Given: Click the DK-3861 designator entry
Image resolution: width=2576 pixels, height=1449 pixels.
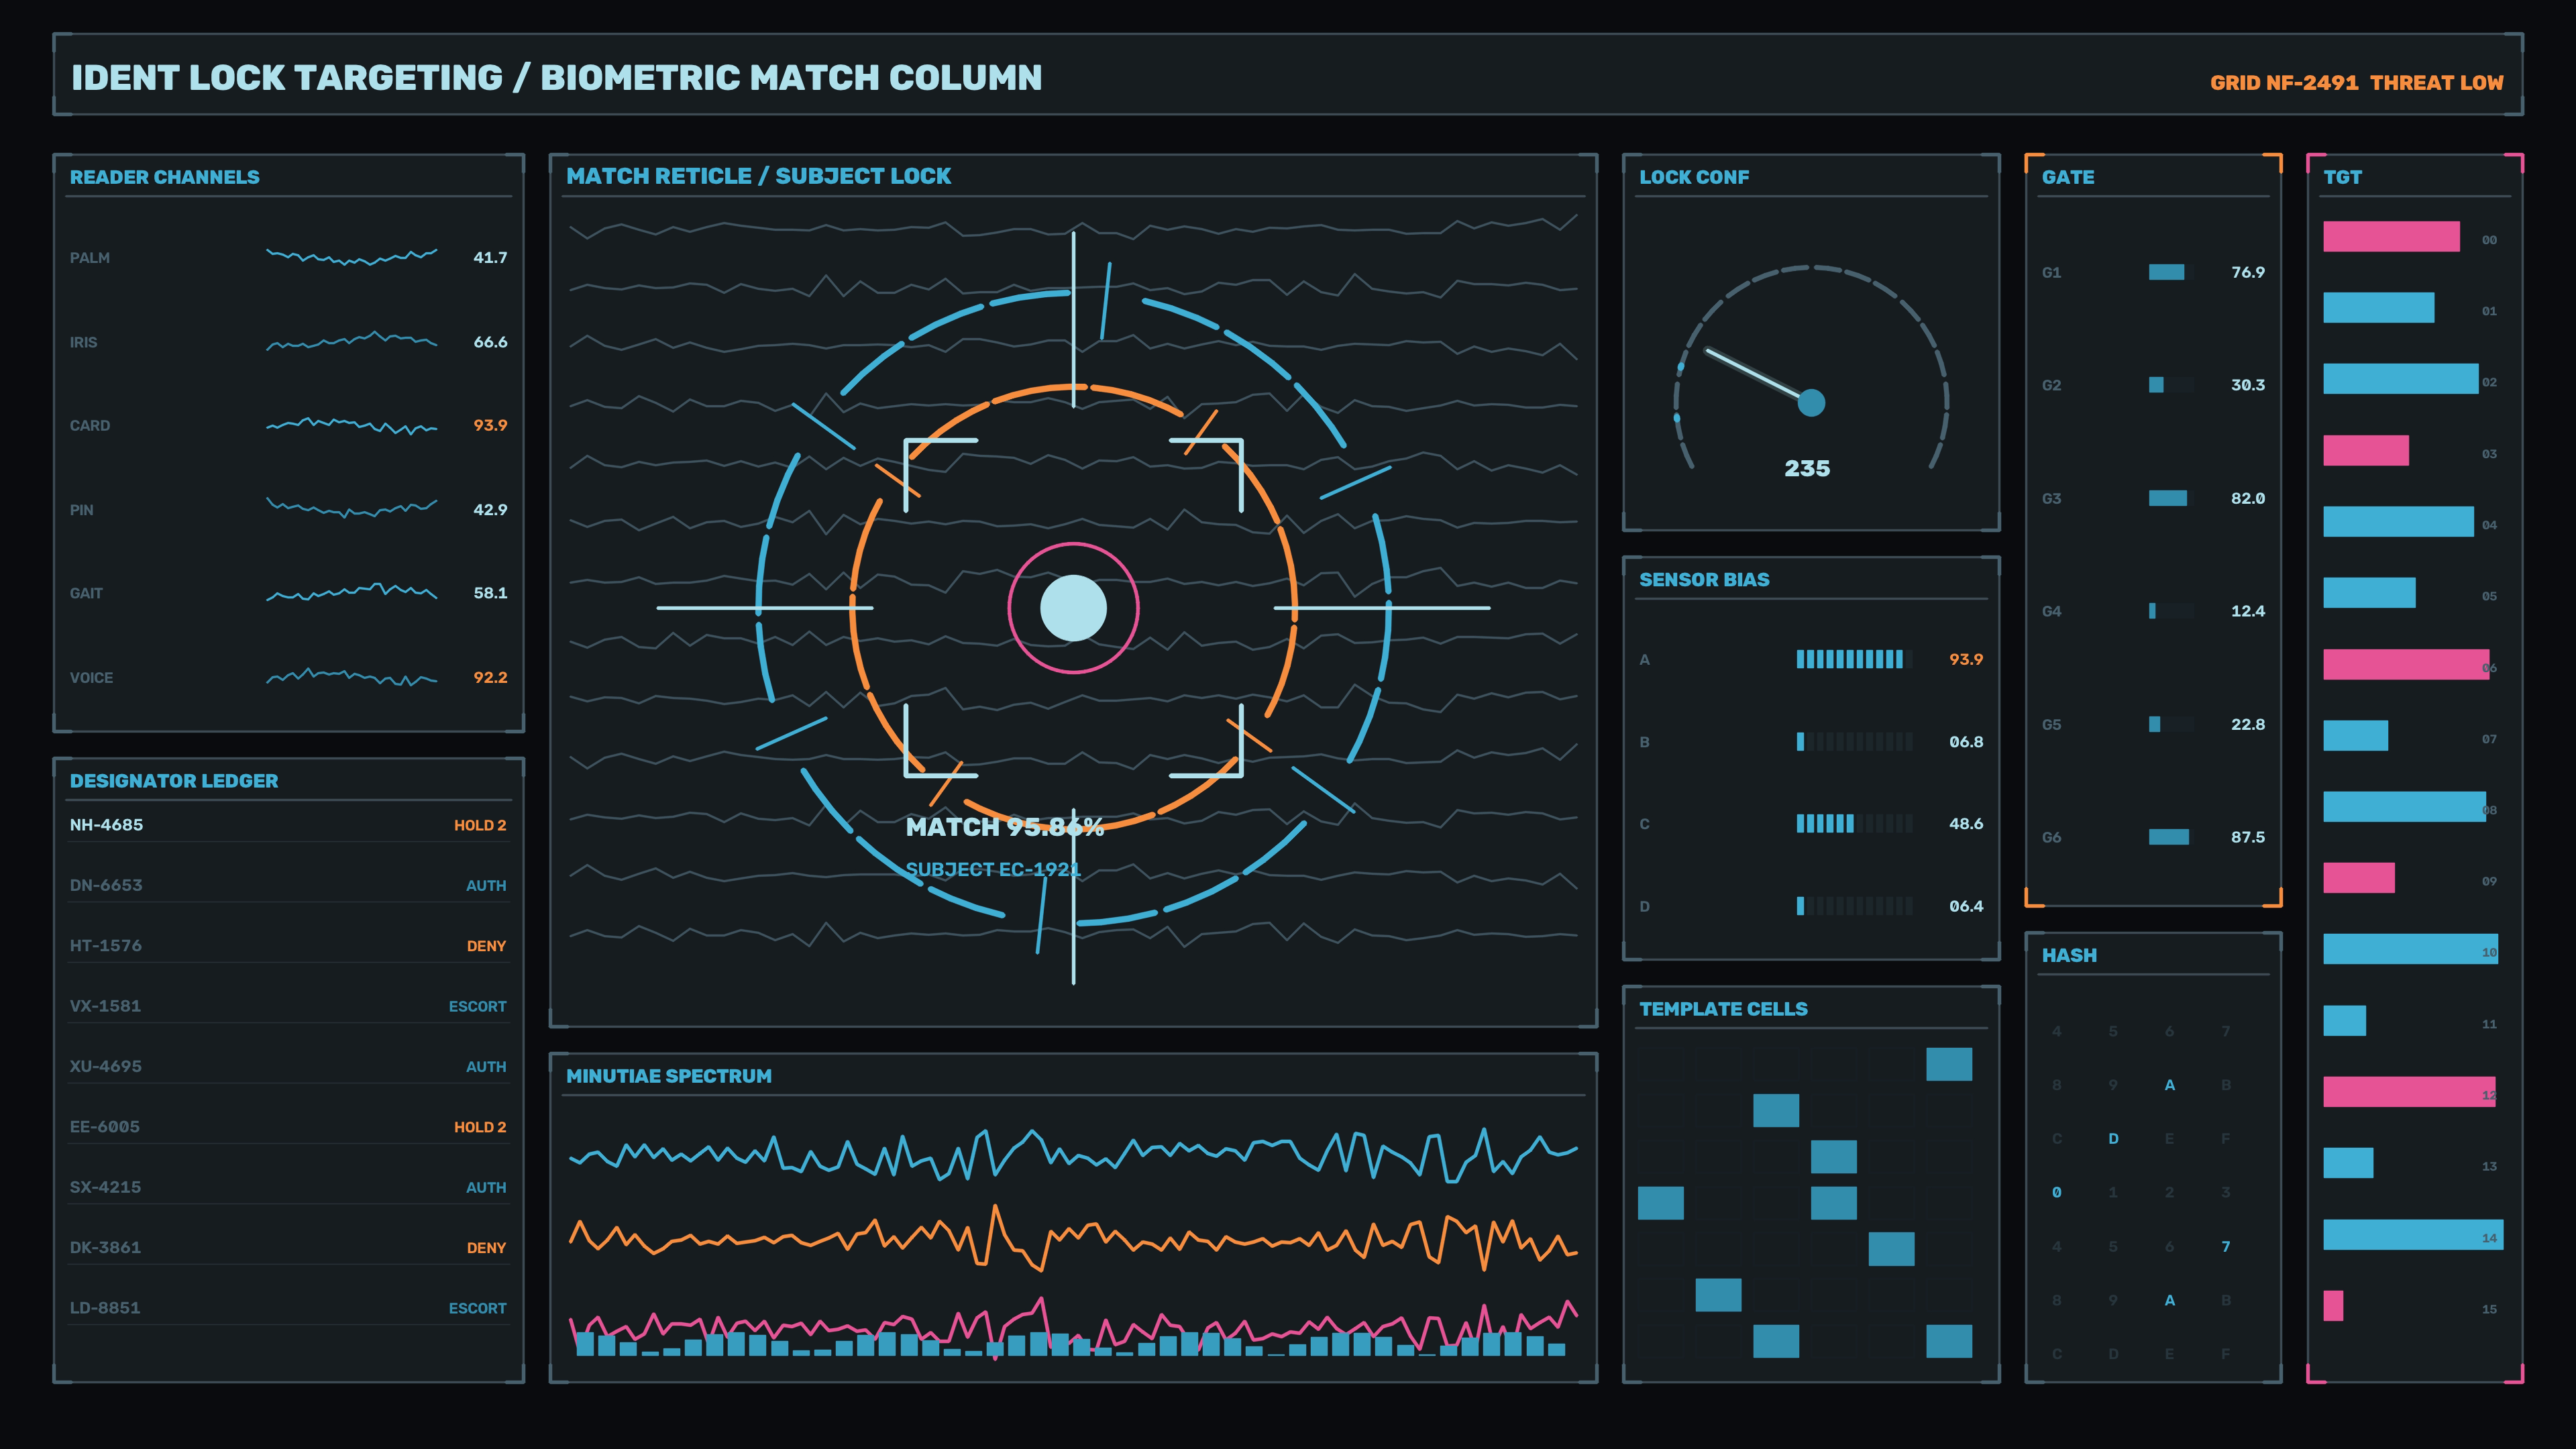Looking at the screenshot, I should pos(288,1247).
